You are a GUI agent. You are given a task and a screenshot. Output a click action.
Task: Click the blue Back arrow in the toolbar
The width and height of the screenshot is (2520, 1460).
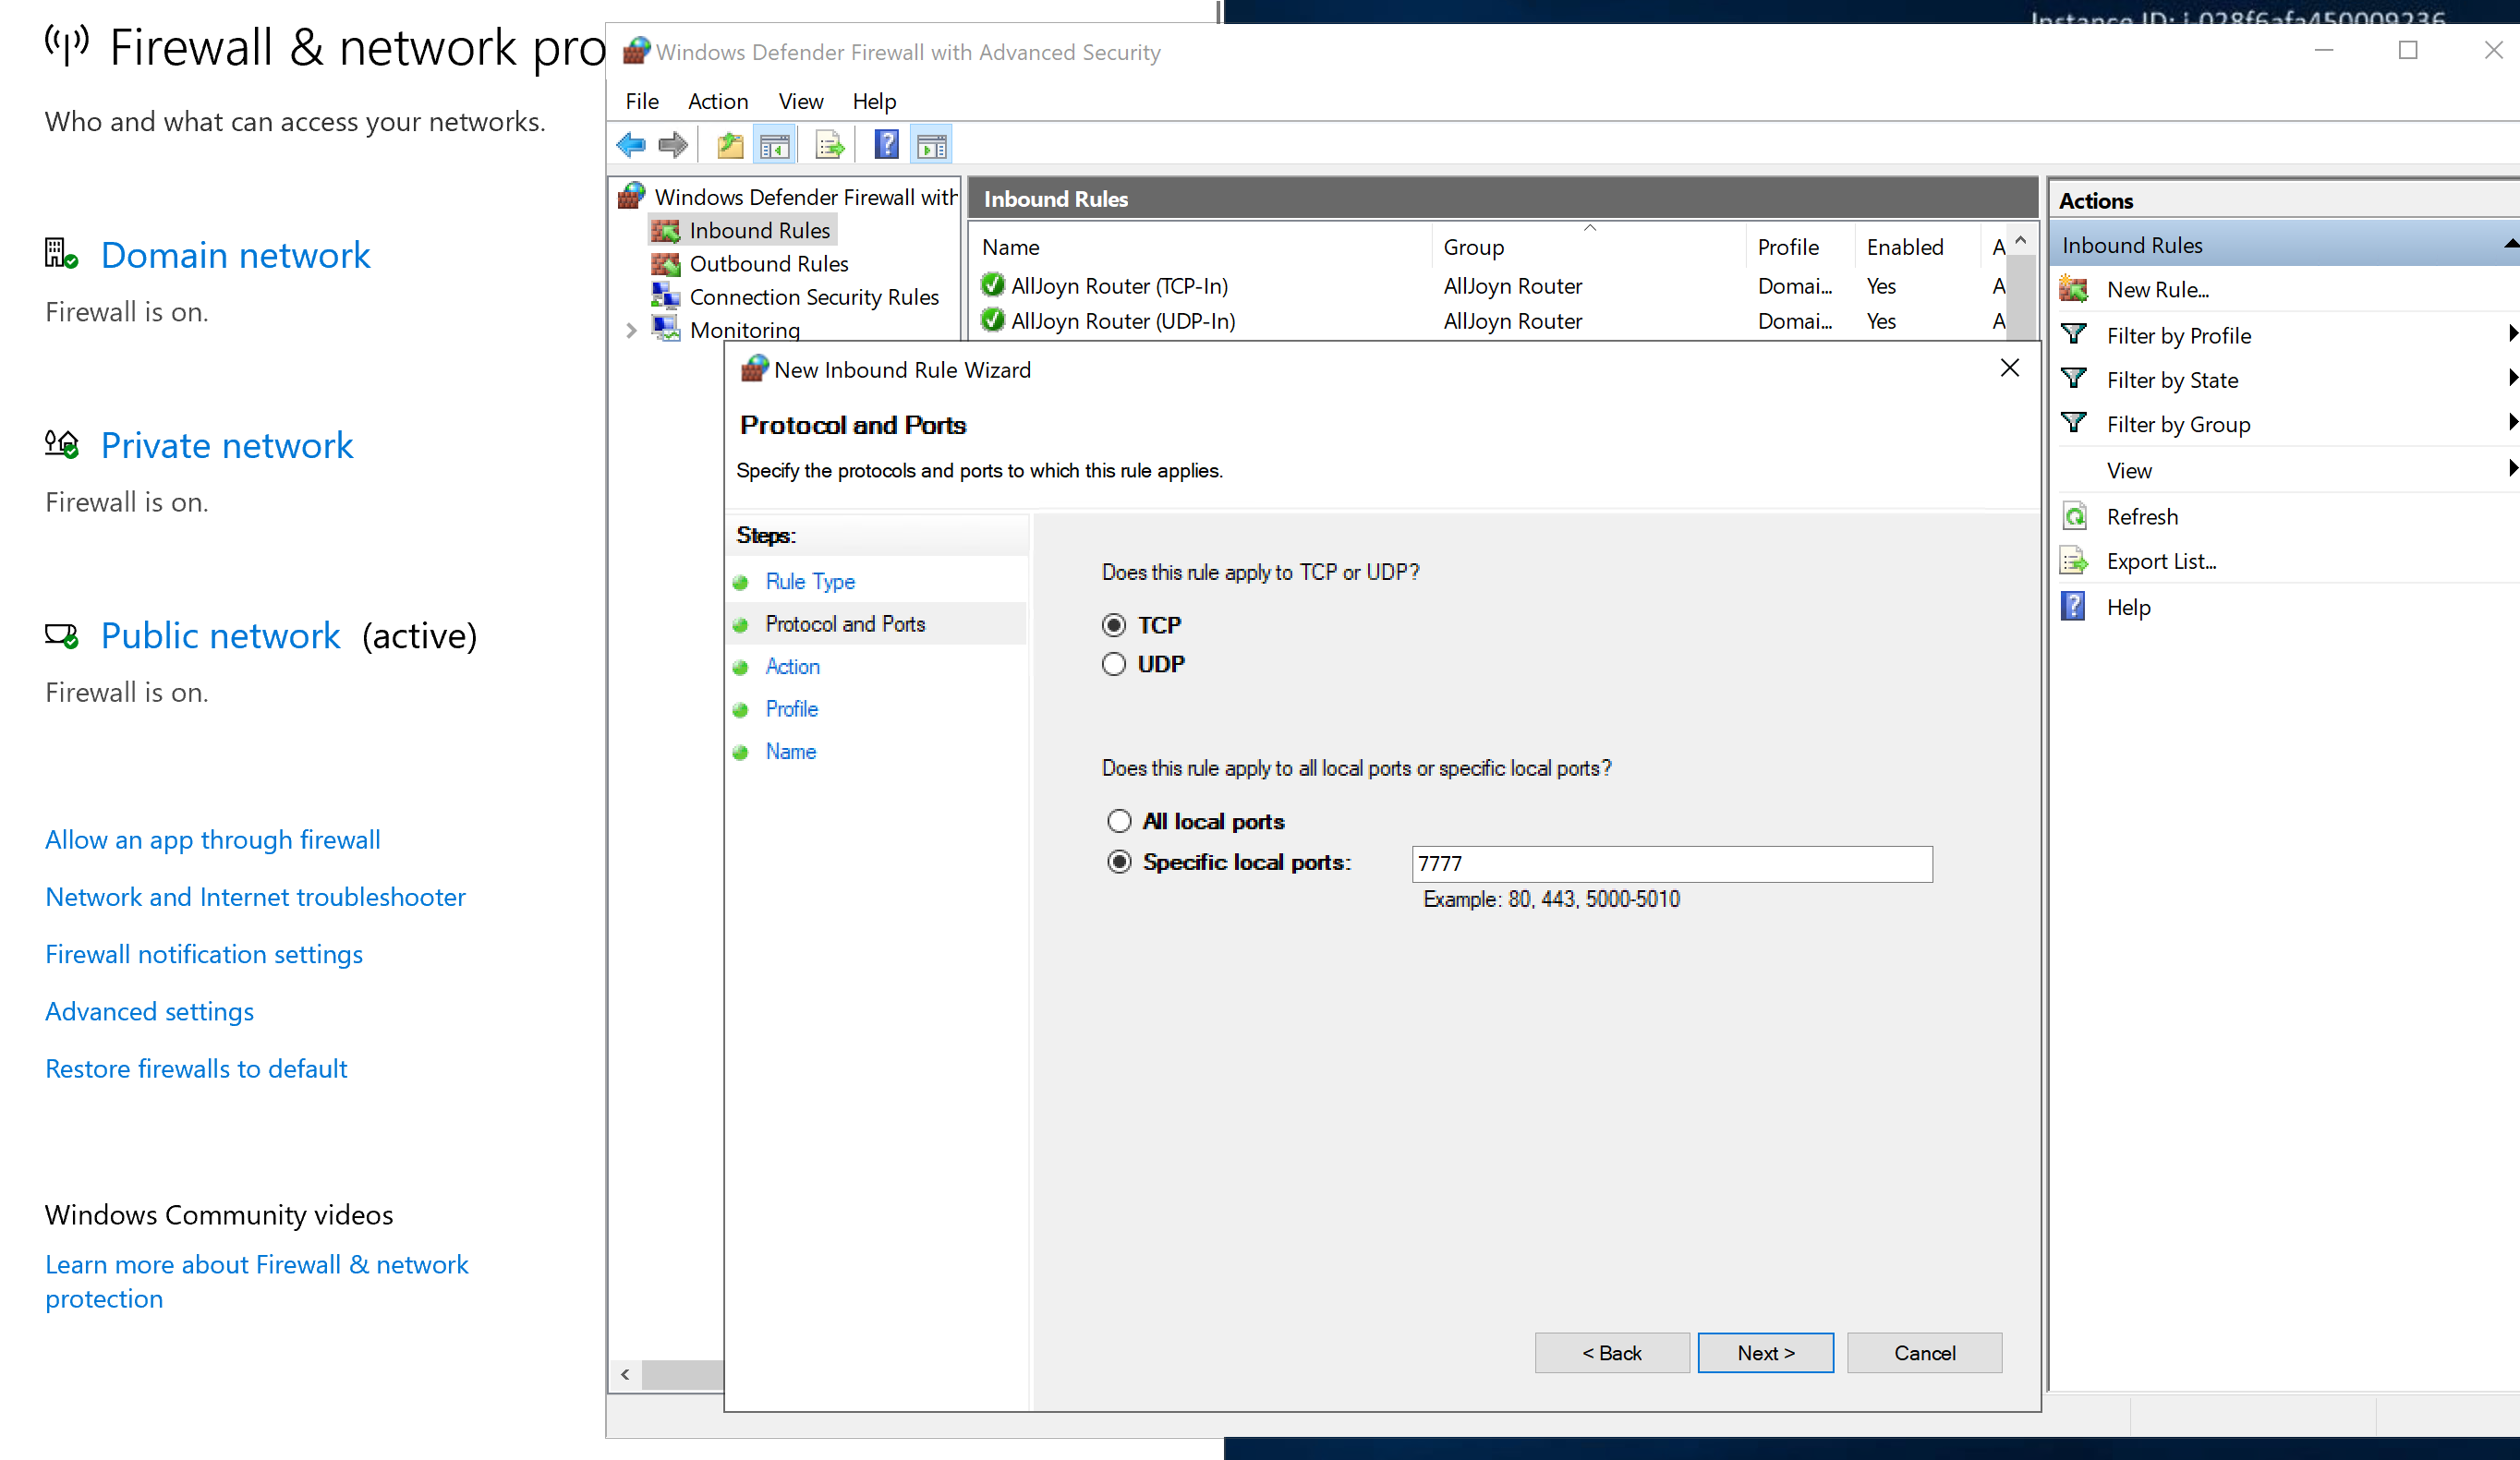tap(631, 146)
